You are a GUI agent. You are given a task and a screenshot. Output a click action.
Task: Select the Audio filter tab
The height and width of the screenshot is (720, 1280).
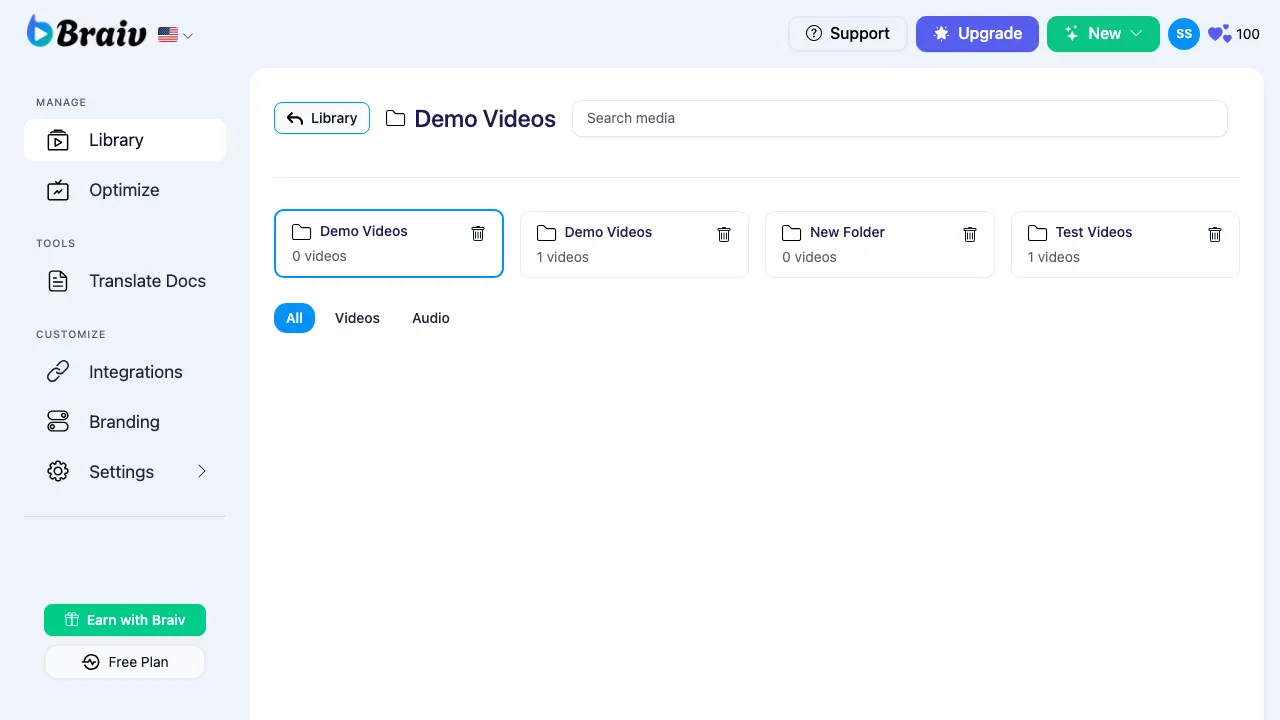coord(431,318)
